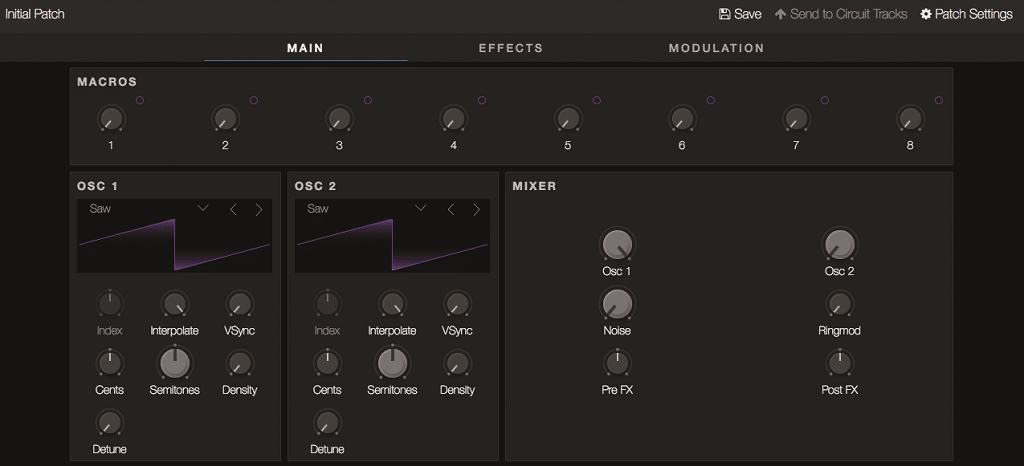Click the OSC 2 Interpolate knob
The width and height of the screenshot is (1024, 466).
pyautogui.click(x=392, y=304)
